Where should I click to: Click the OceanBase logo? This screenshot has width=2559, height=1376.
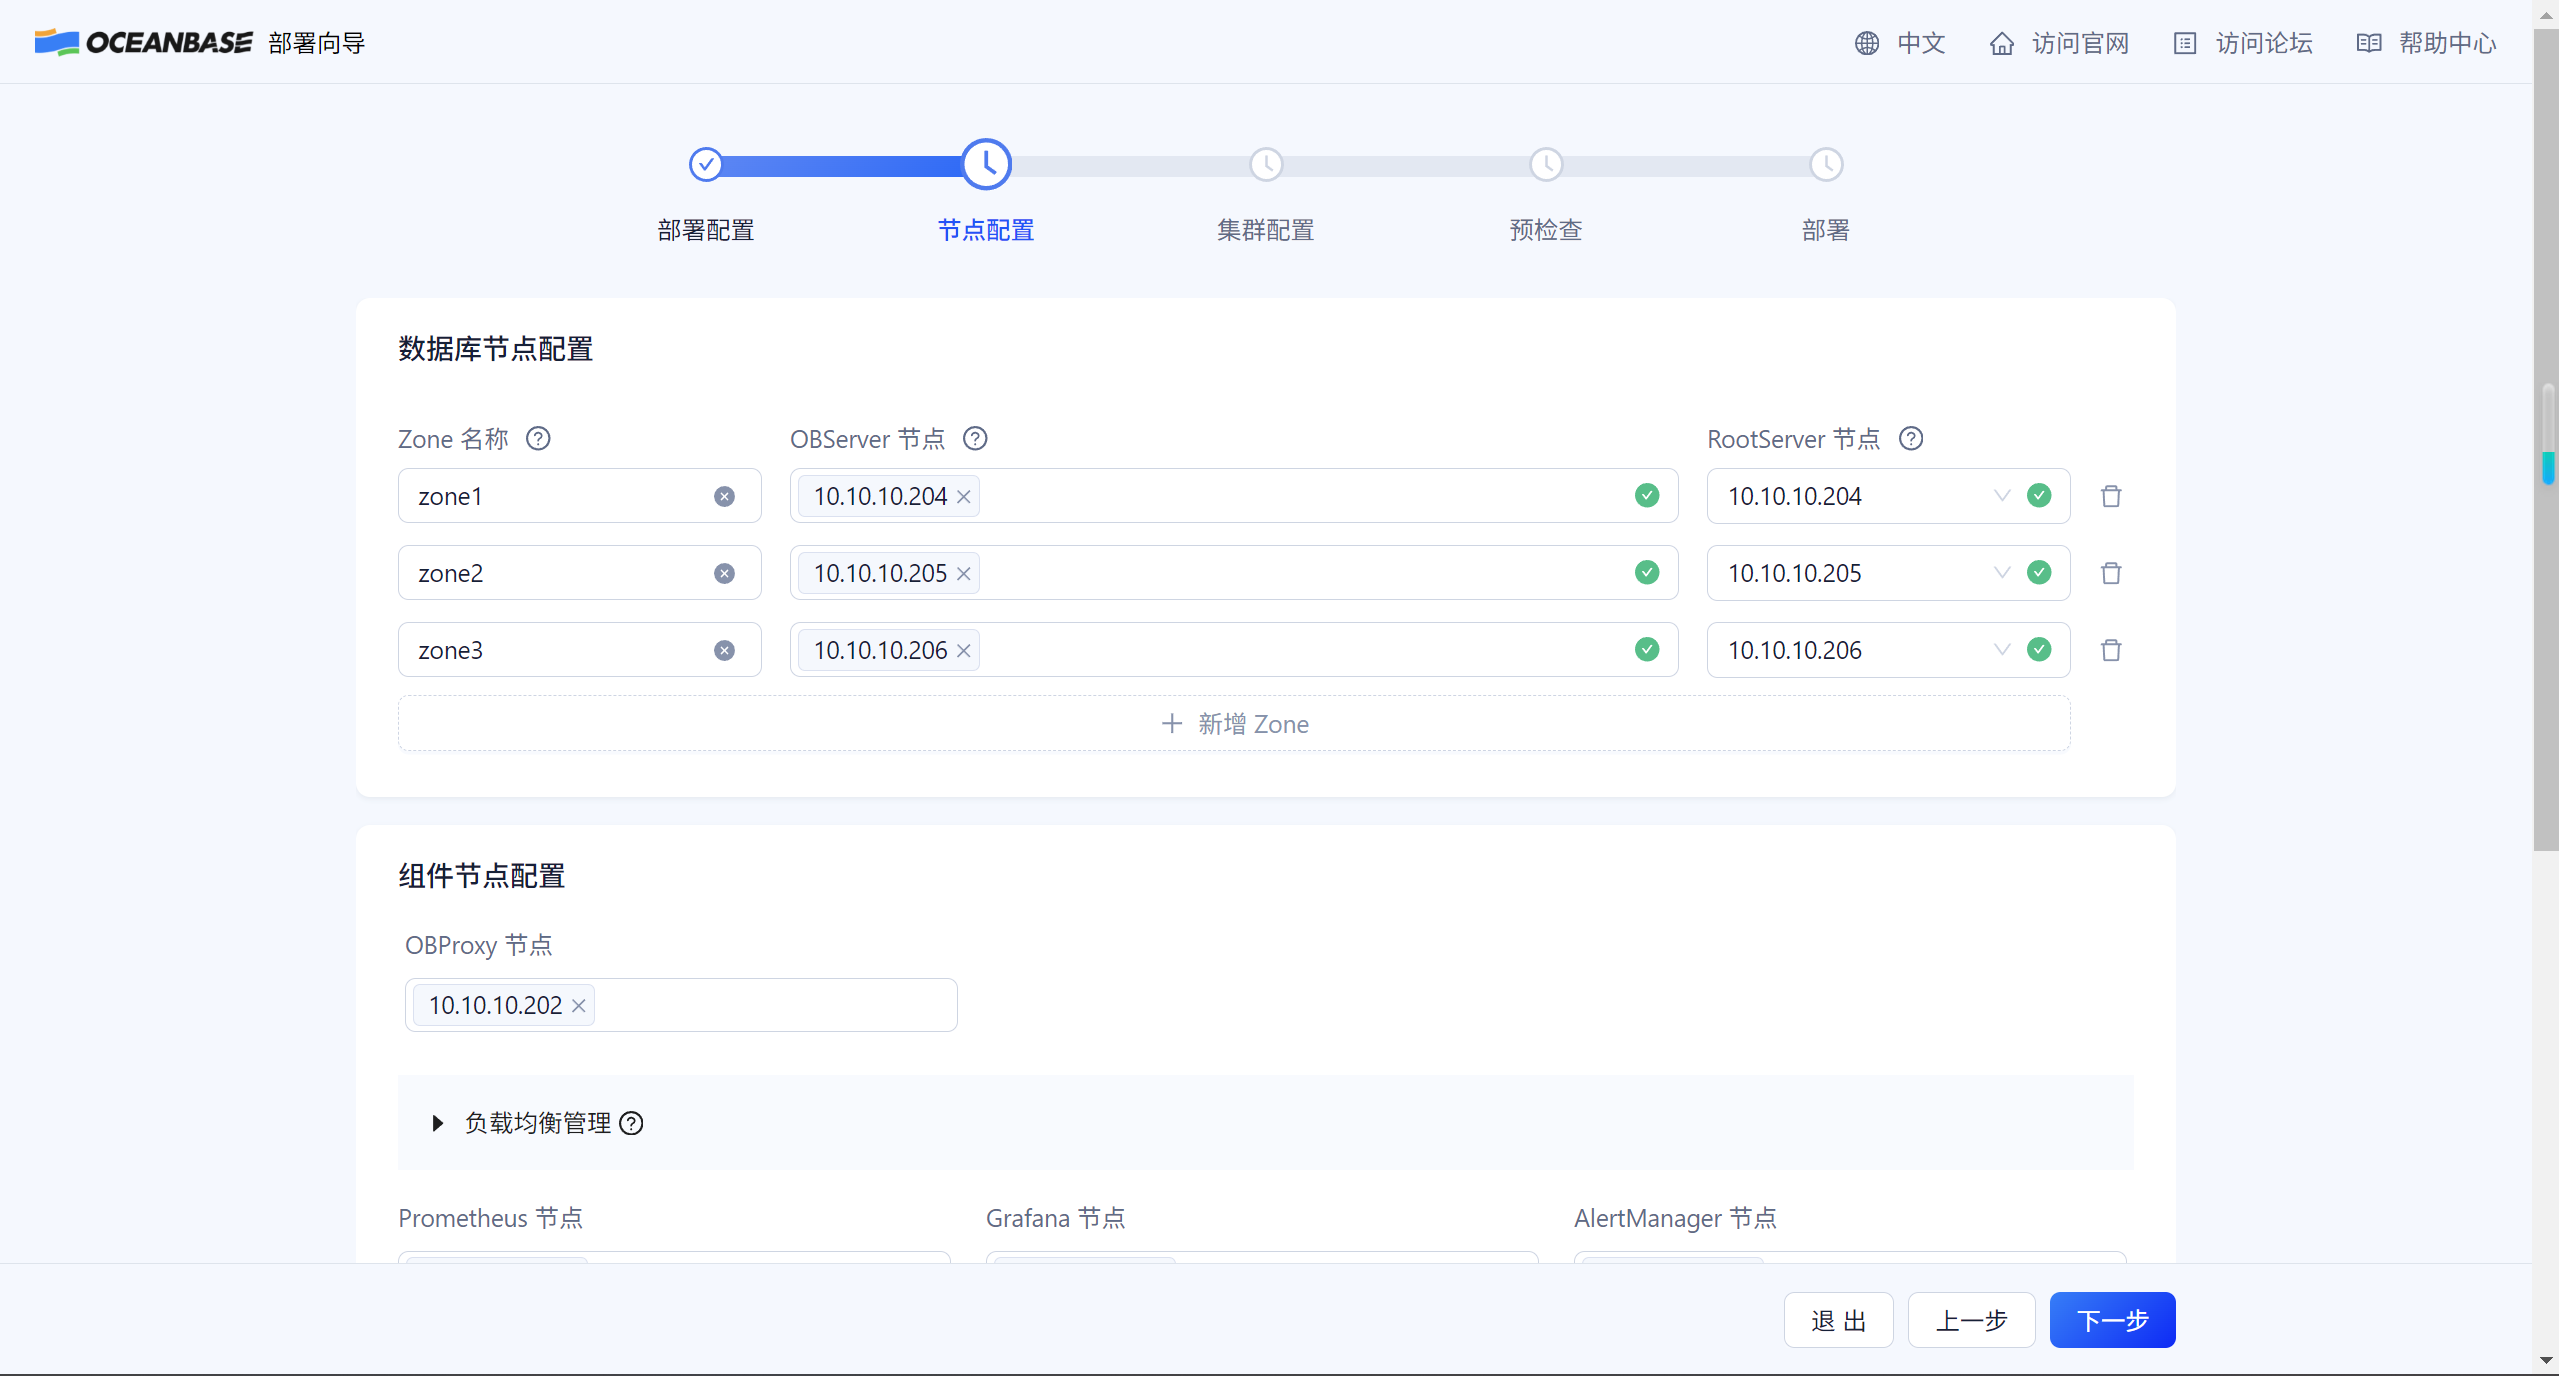point(144,42)
